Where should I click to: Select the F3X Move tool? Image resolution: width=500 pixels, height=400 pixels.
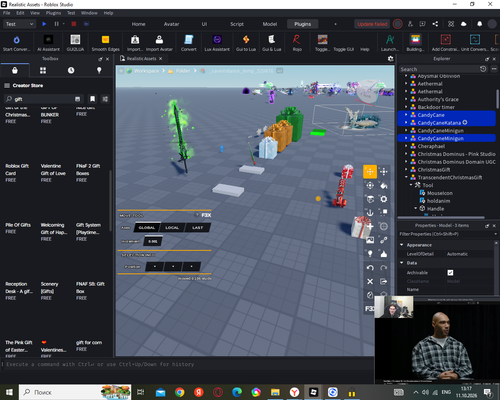(370, 172)
